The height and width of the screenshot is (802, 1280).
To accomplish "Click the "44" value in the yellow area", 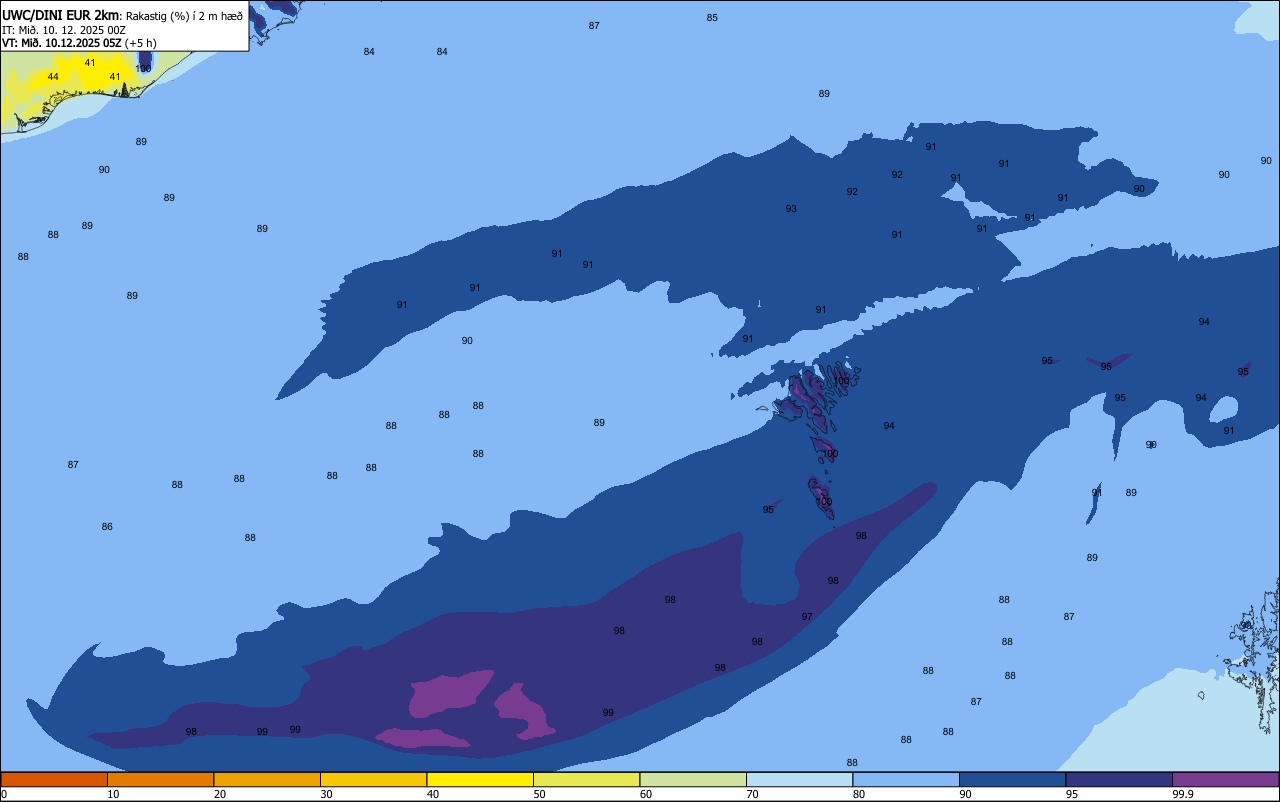I will tap(53, 77).
